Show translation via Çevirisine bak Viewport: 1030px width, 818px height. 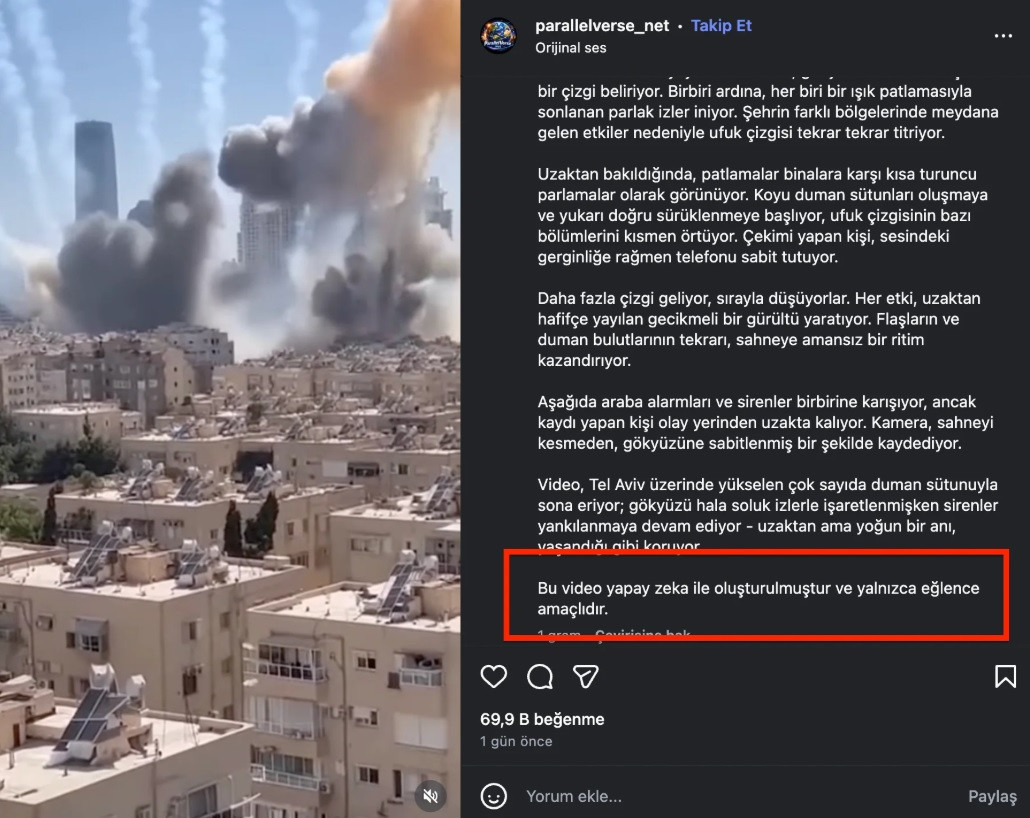[x=642, y=635]
